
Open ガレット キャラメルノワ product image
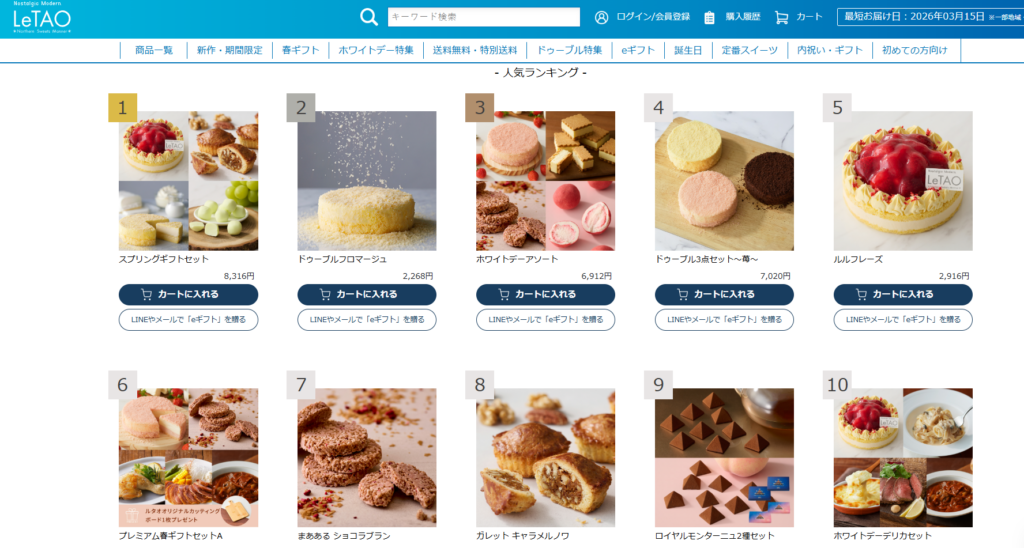[545, 458]
